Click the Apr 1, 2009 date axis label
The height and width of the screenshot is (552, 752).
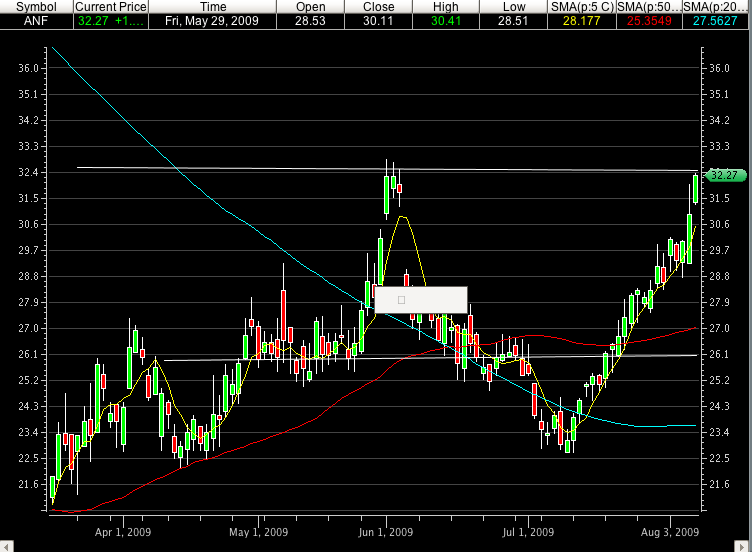coord(120,531)
